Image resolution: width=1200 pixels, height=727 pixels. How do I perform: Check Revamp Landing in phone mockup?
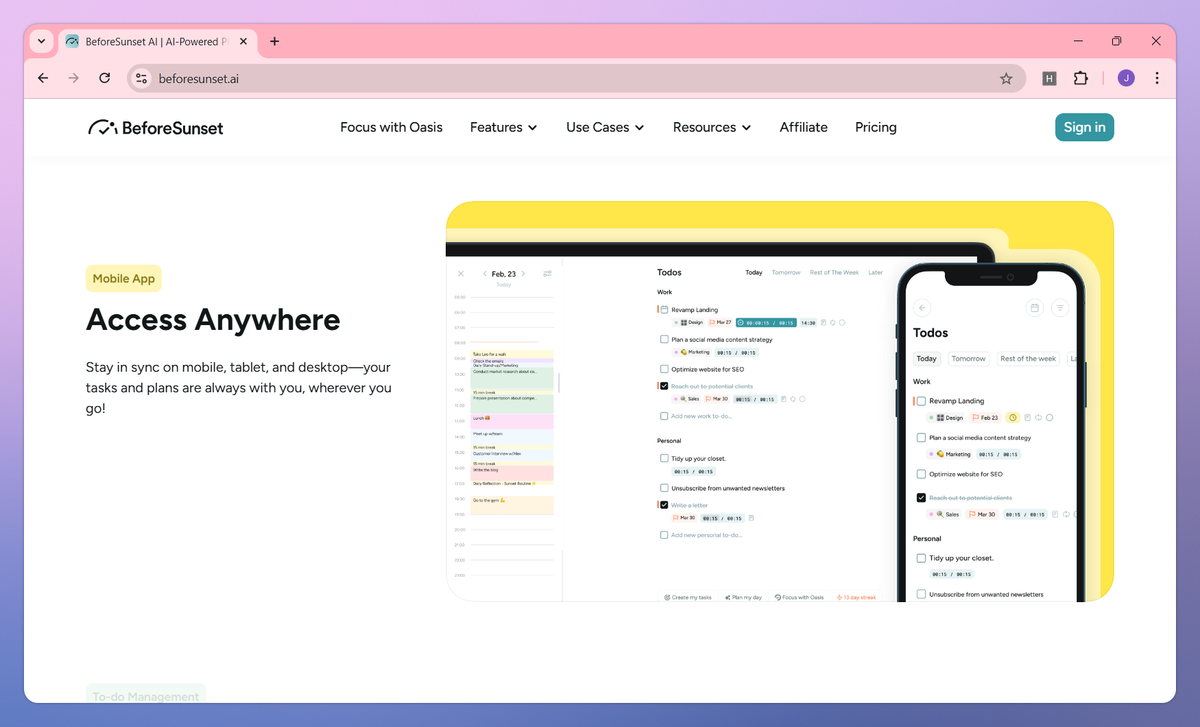coord(922,401)
